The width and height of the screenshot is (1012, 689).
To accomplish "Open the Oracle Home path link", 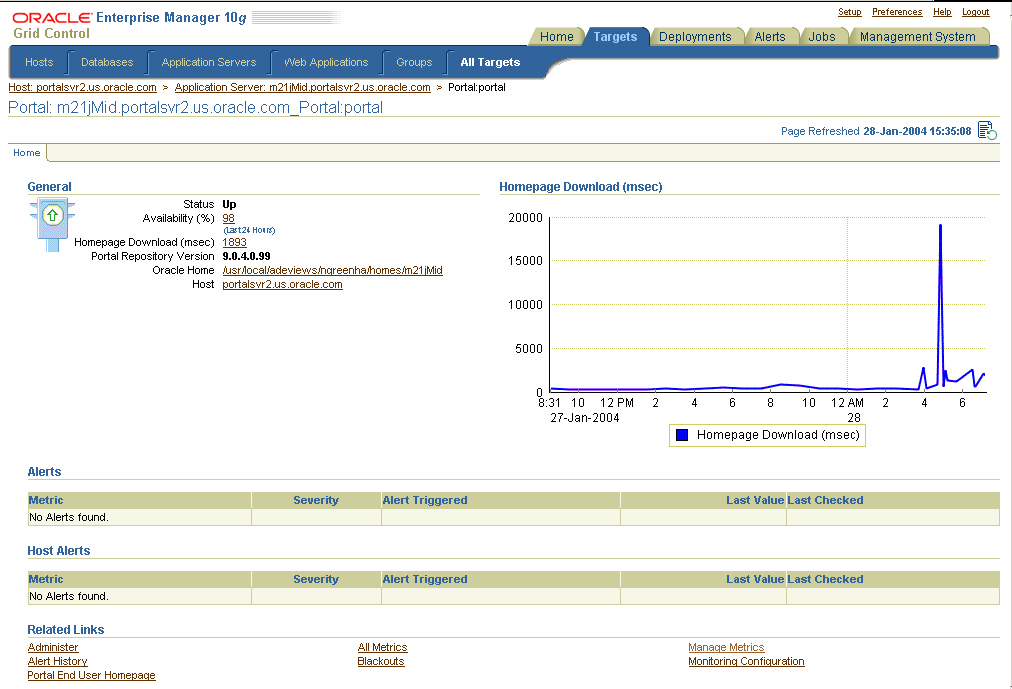I will click(332, 270).
